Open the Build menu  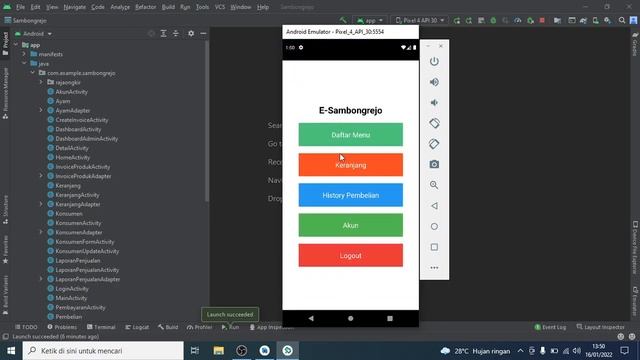(x=168, y=7)
